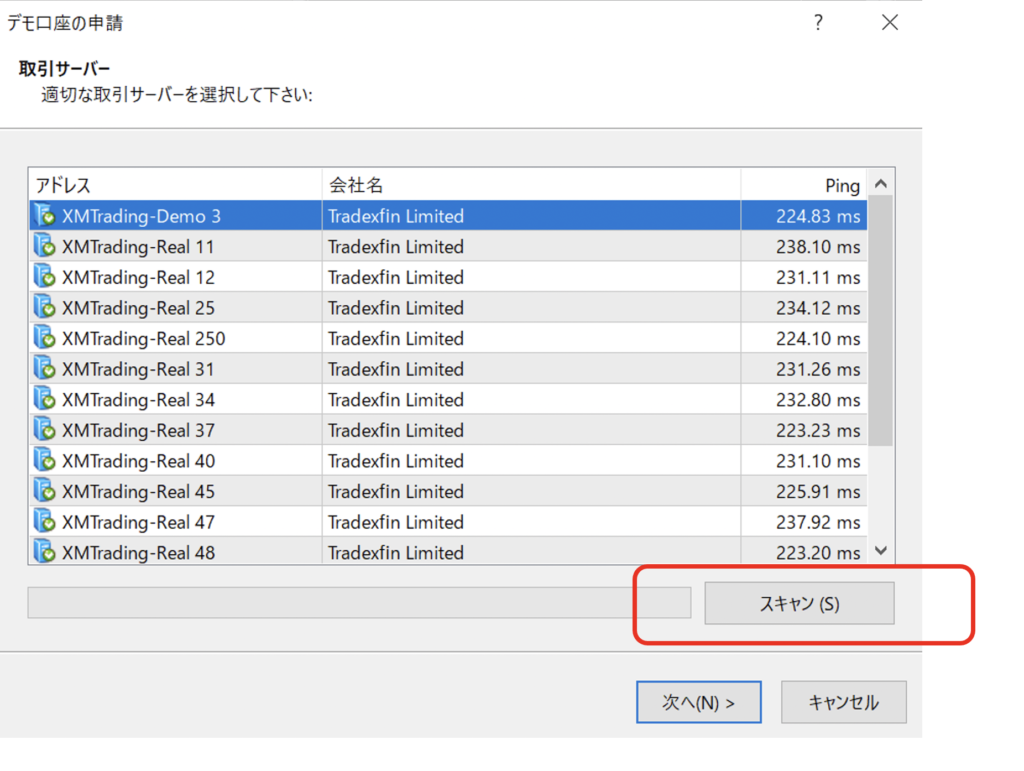Proceed with the 次へ(N) > button

[x=699, y=702]
